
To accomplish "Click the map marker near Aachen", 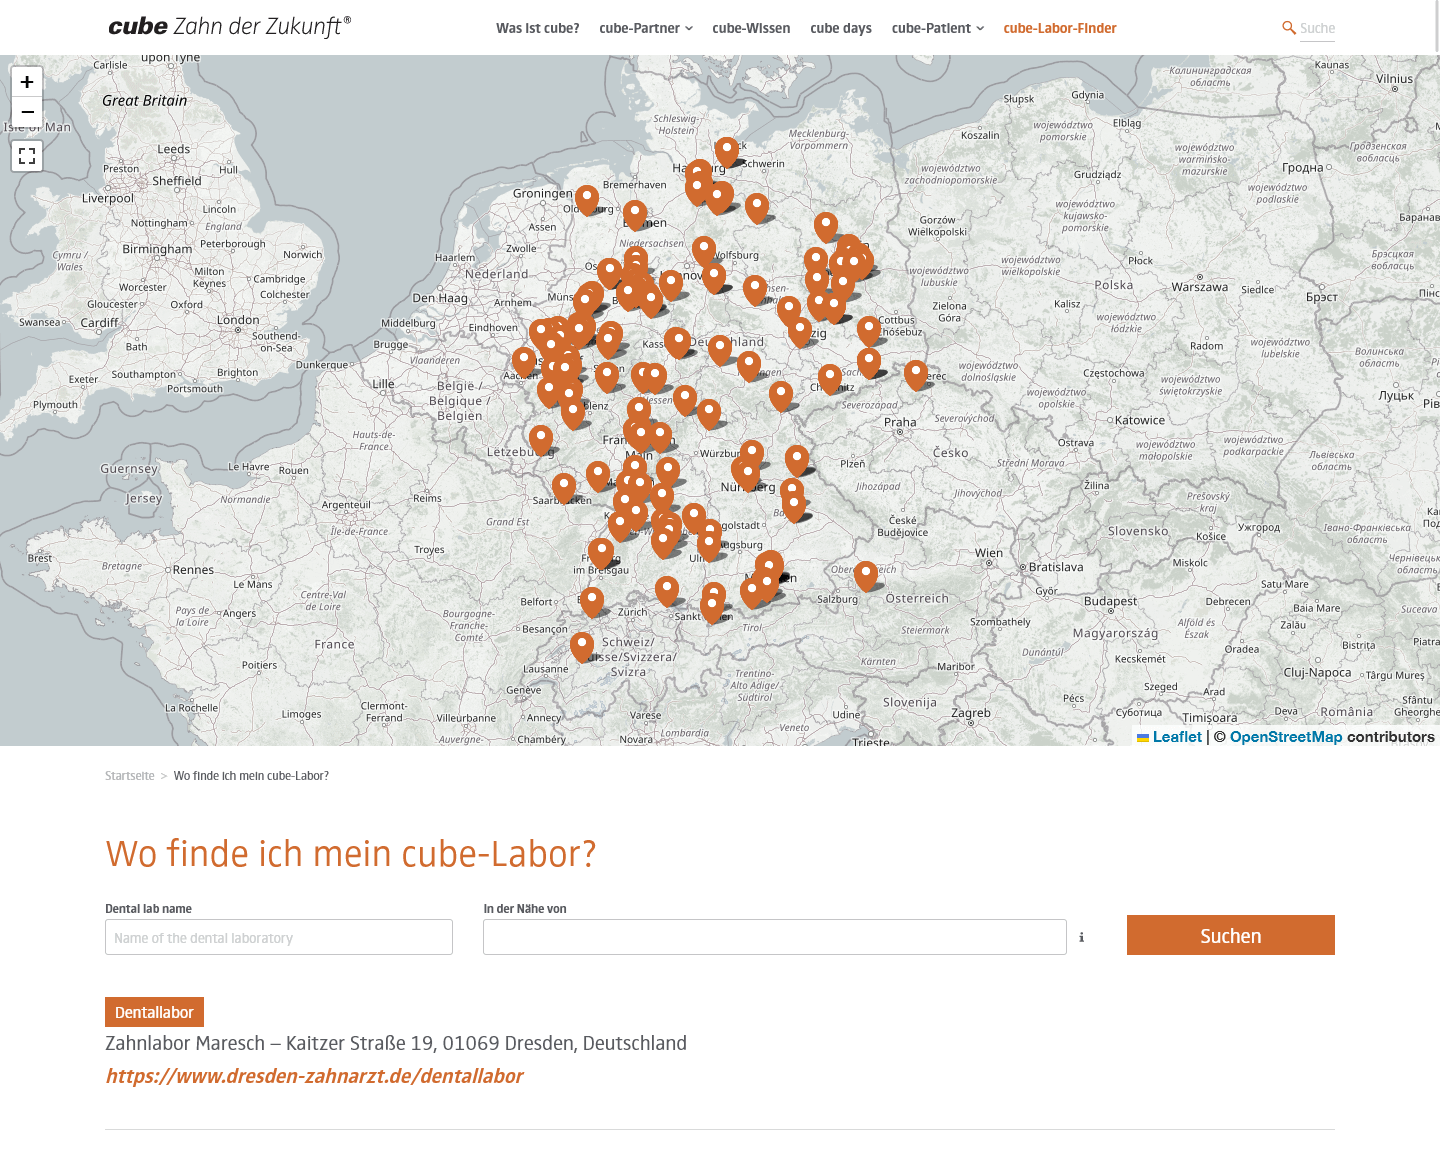I will tap(524, 361).
